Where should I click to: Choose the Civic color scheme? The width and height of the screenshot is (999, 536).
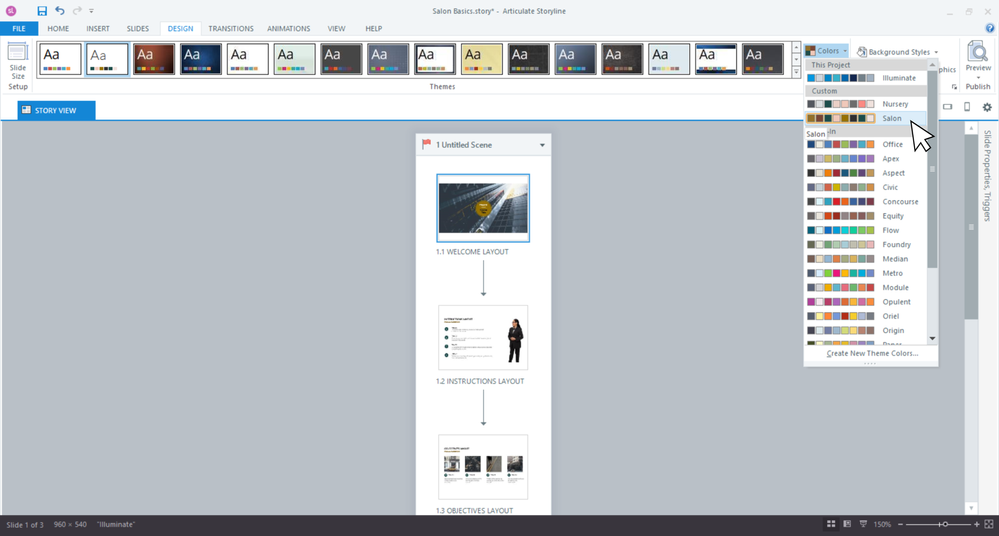[x=866, y=187]
